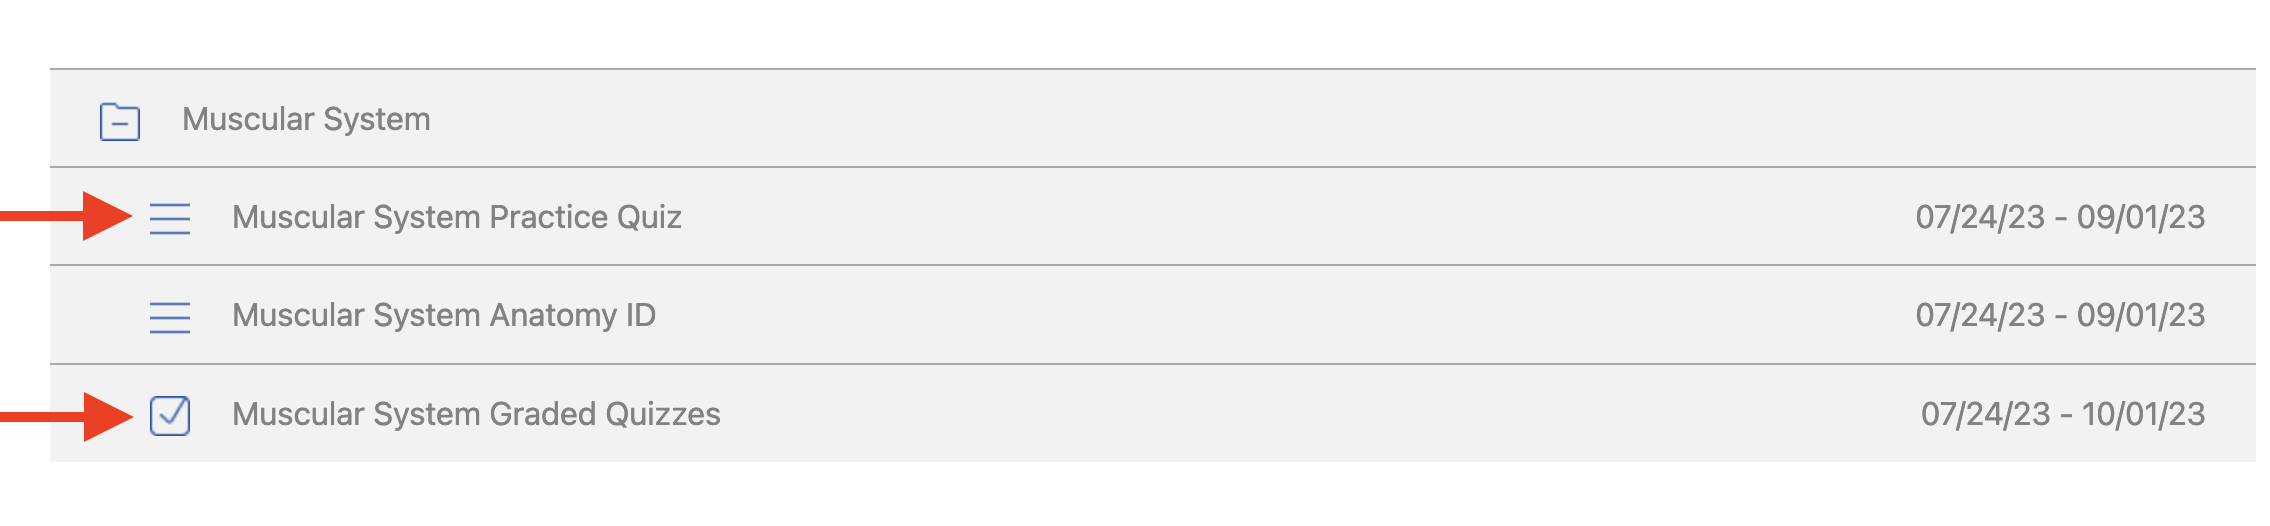Image resolution: width=2270 pixels, height=526 pixels.
Task: Click the Anatomy ID start date 07/24/23
Action: [x=1980, y=315]
